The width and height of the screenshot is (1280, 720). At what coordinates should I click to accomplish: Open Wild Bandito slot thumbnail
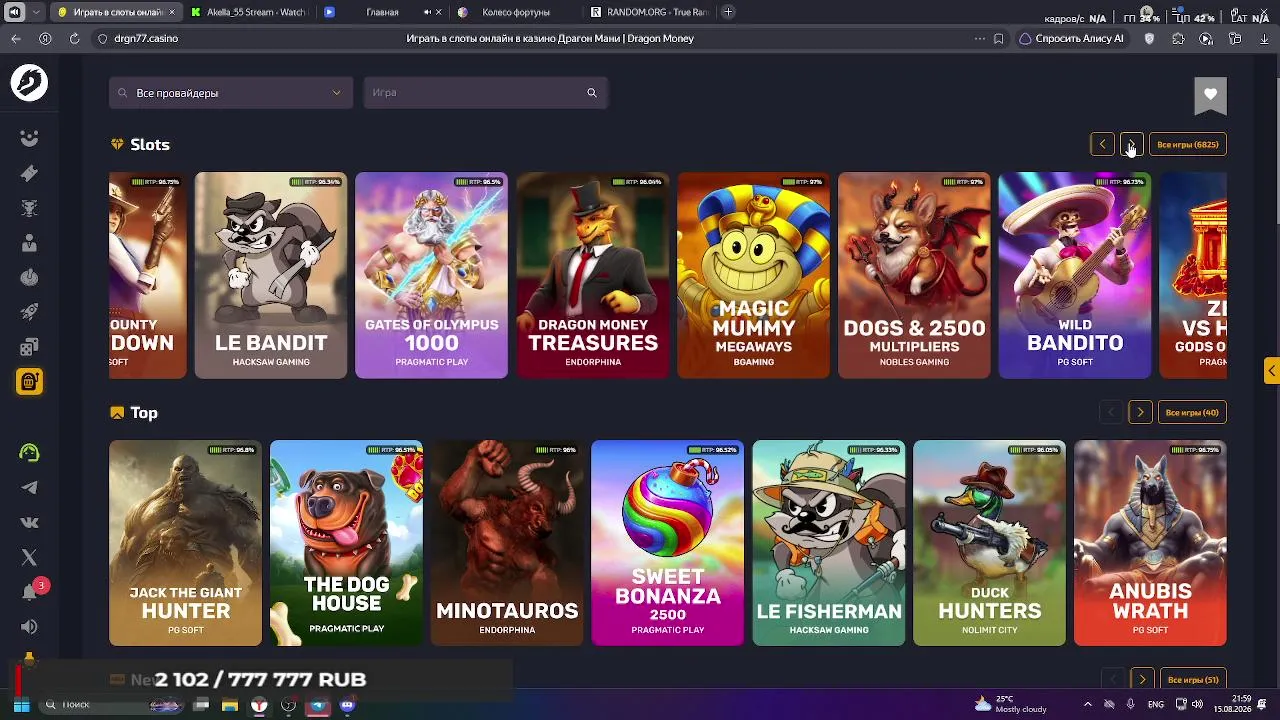(x=1075, y=276)
